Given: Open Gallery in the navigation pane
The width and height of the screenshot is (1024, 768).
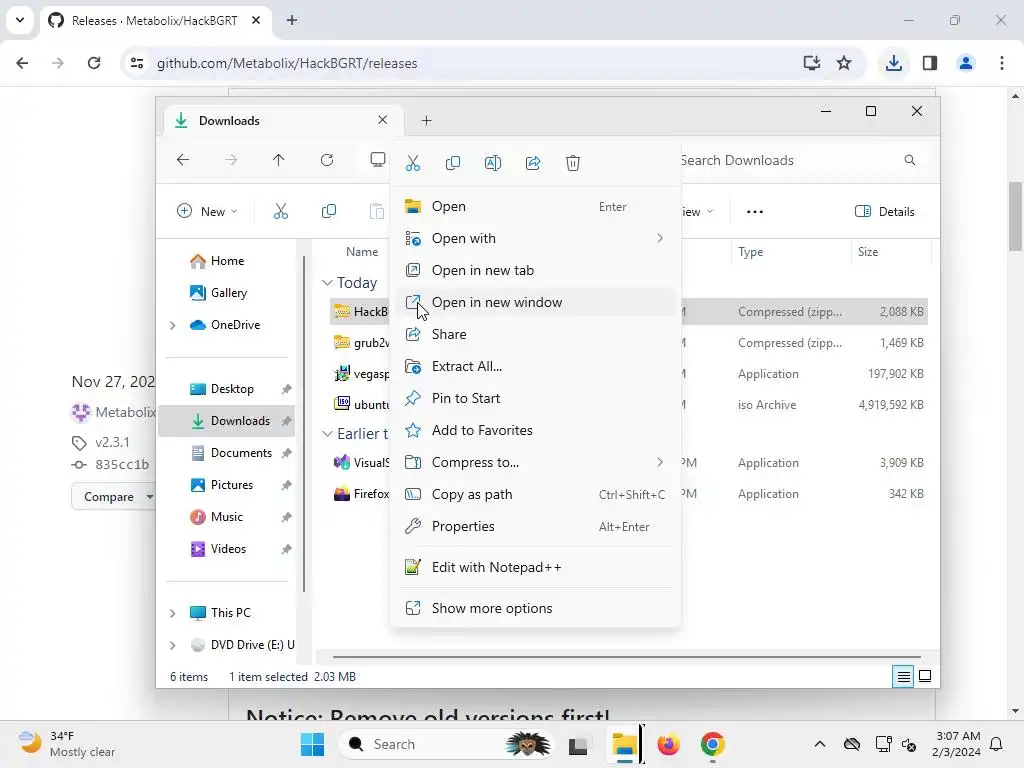Looking at the screenshot, I should tap(229, 293).
